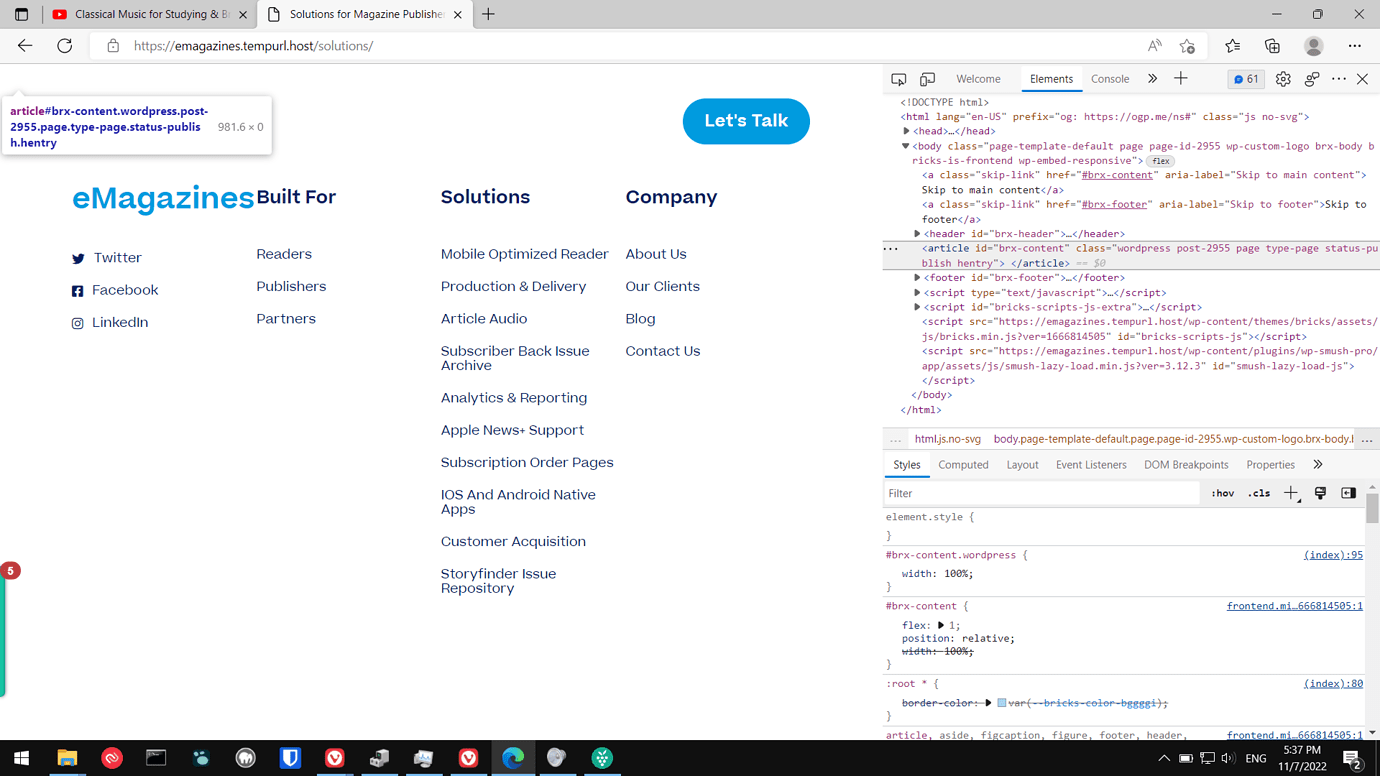This screenshot has width=1380, height=776.
Task: Open Bitwarden shield icon in taskbar
Action: click(x=290, y=758)
